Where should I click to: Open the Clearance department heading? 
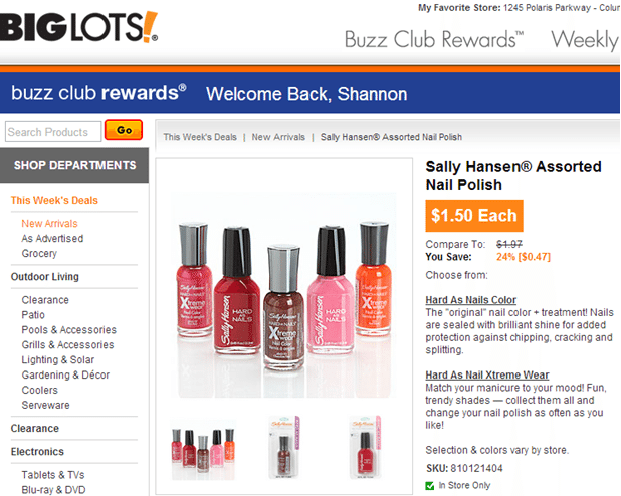point(35,428)
